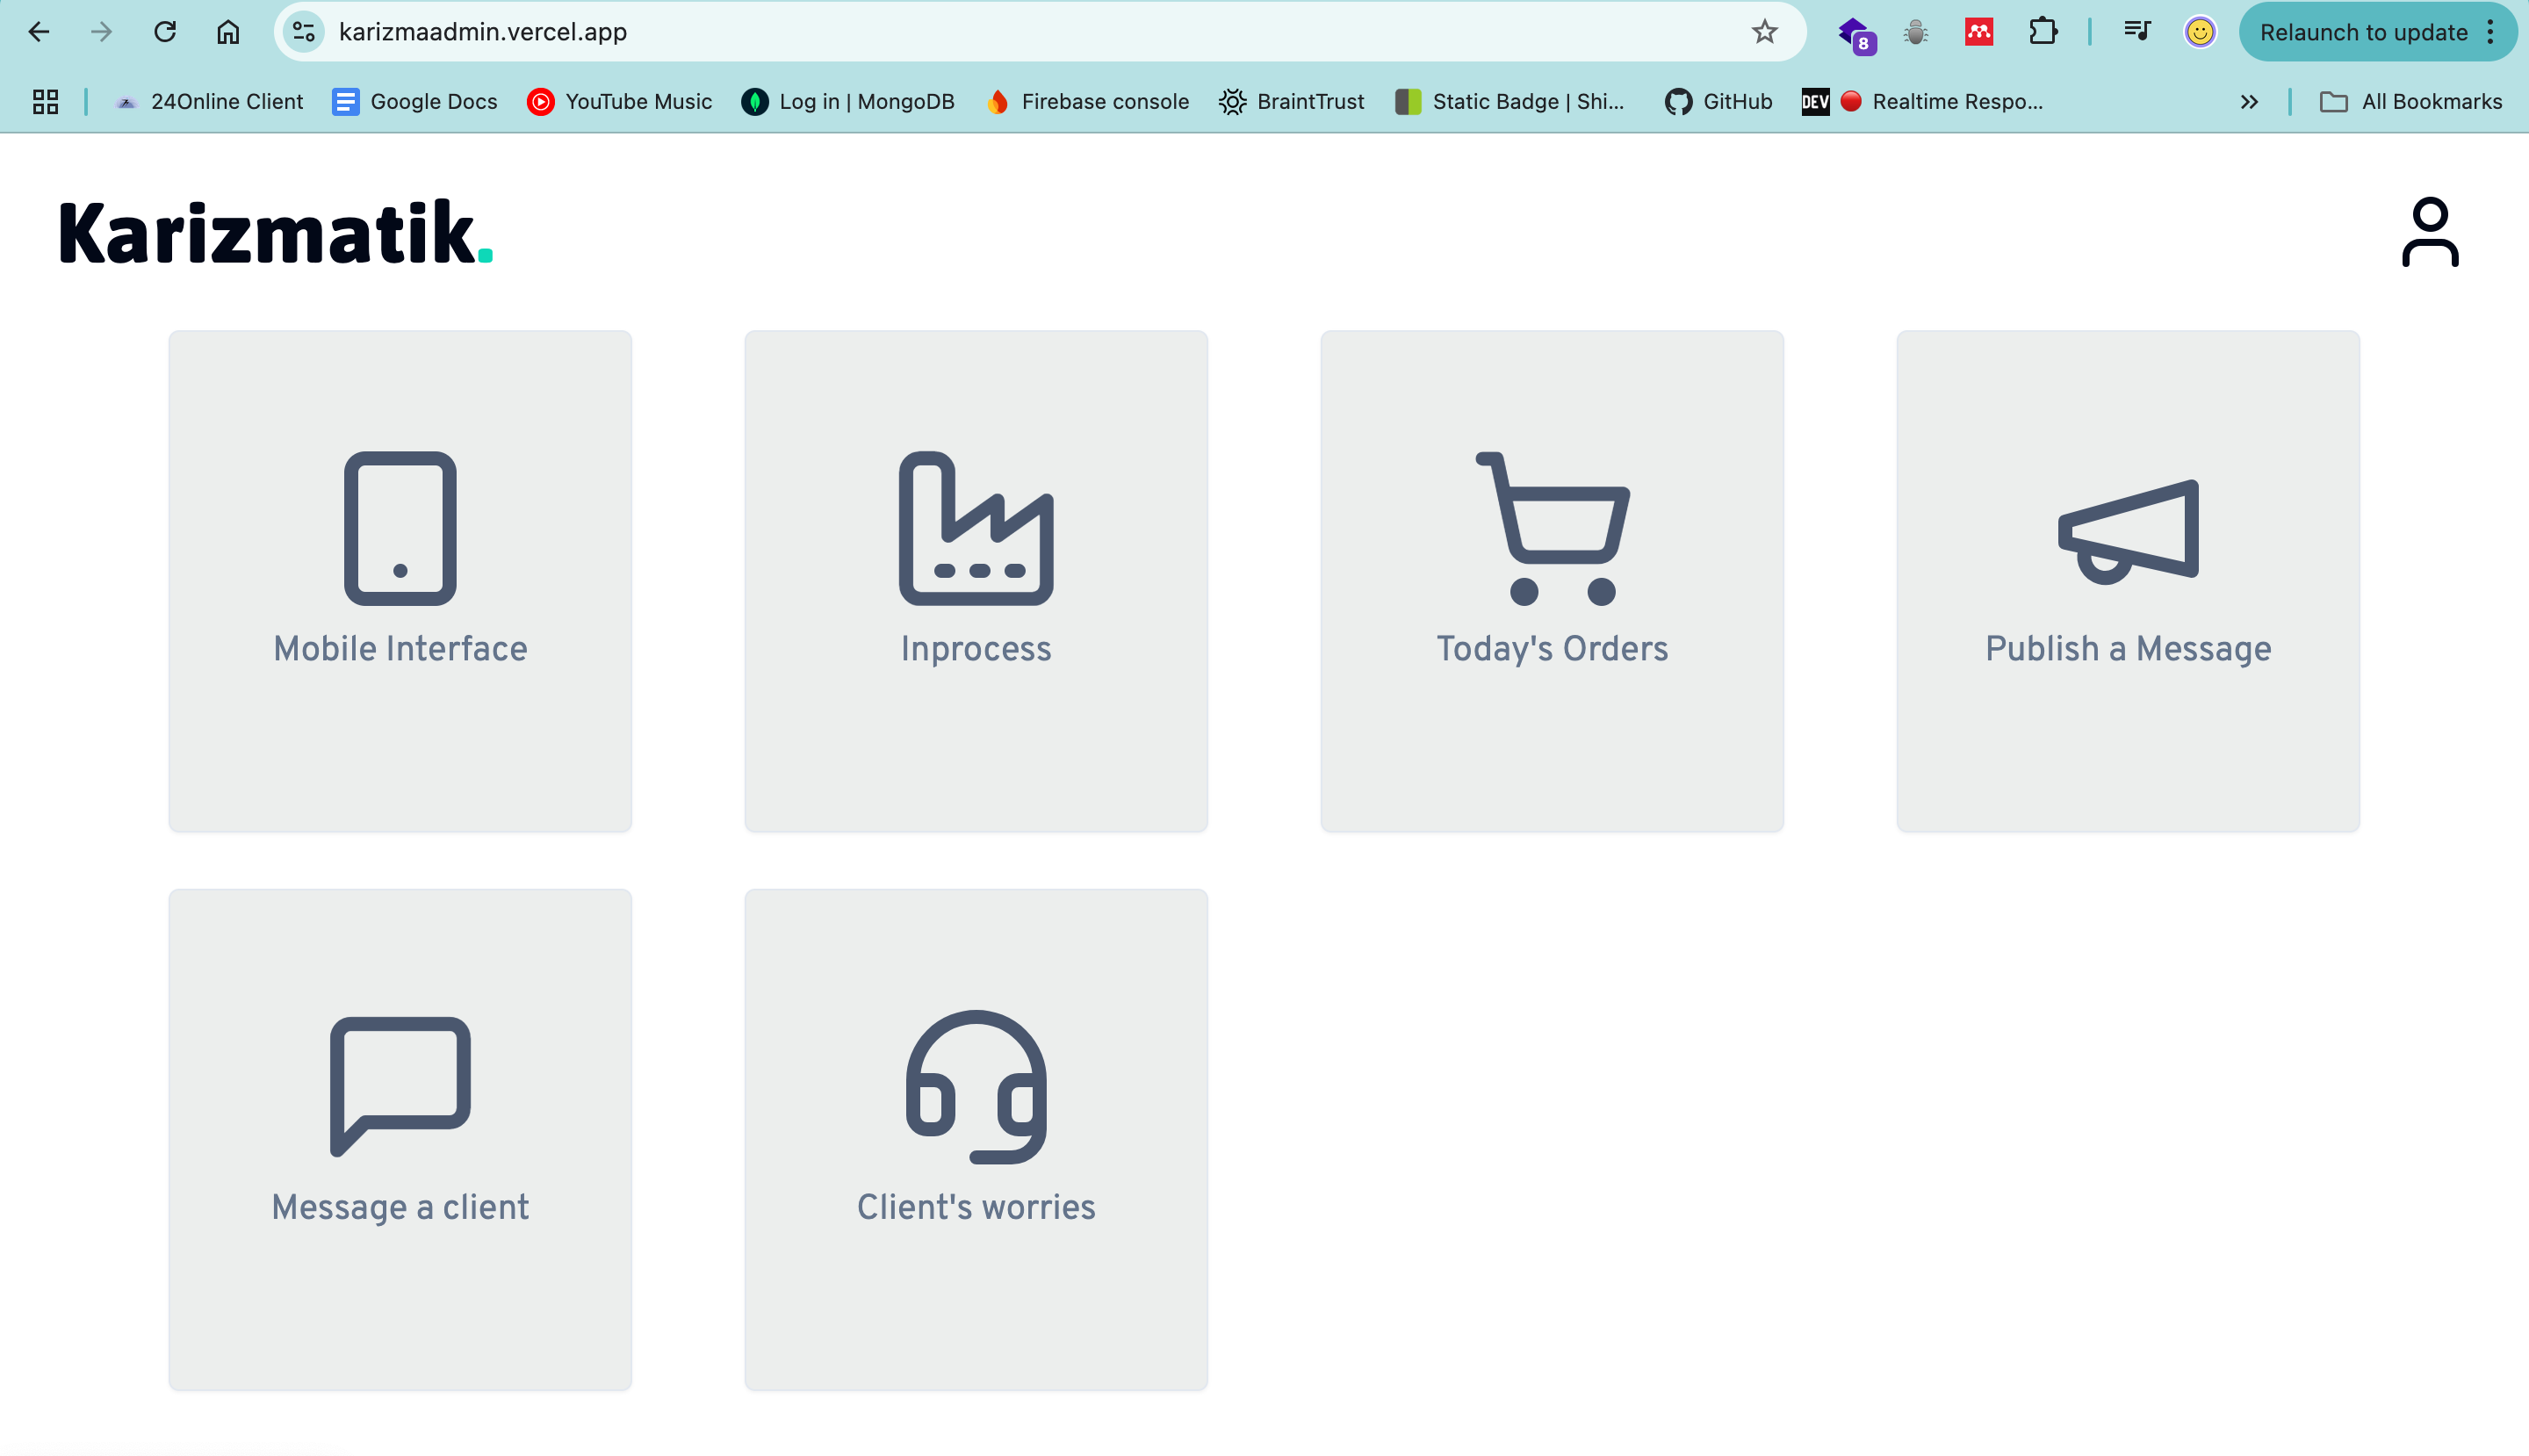Open the Mobile Interface phone icon
The image size is (2529, 1456).
point(400,528)
